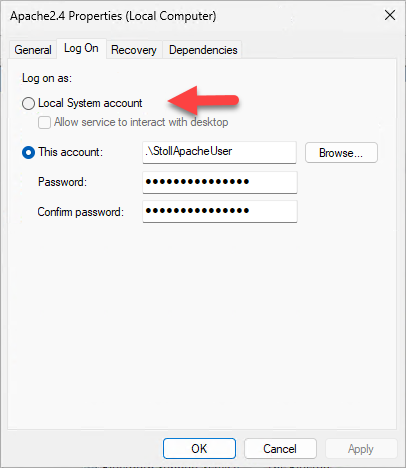406x468 pixels.
Task: Open the Recovery tab
Action: click(x=134, y=50)
